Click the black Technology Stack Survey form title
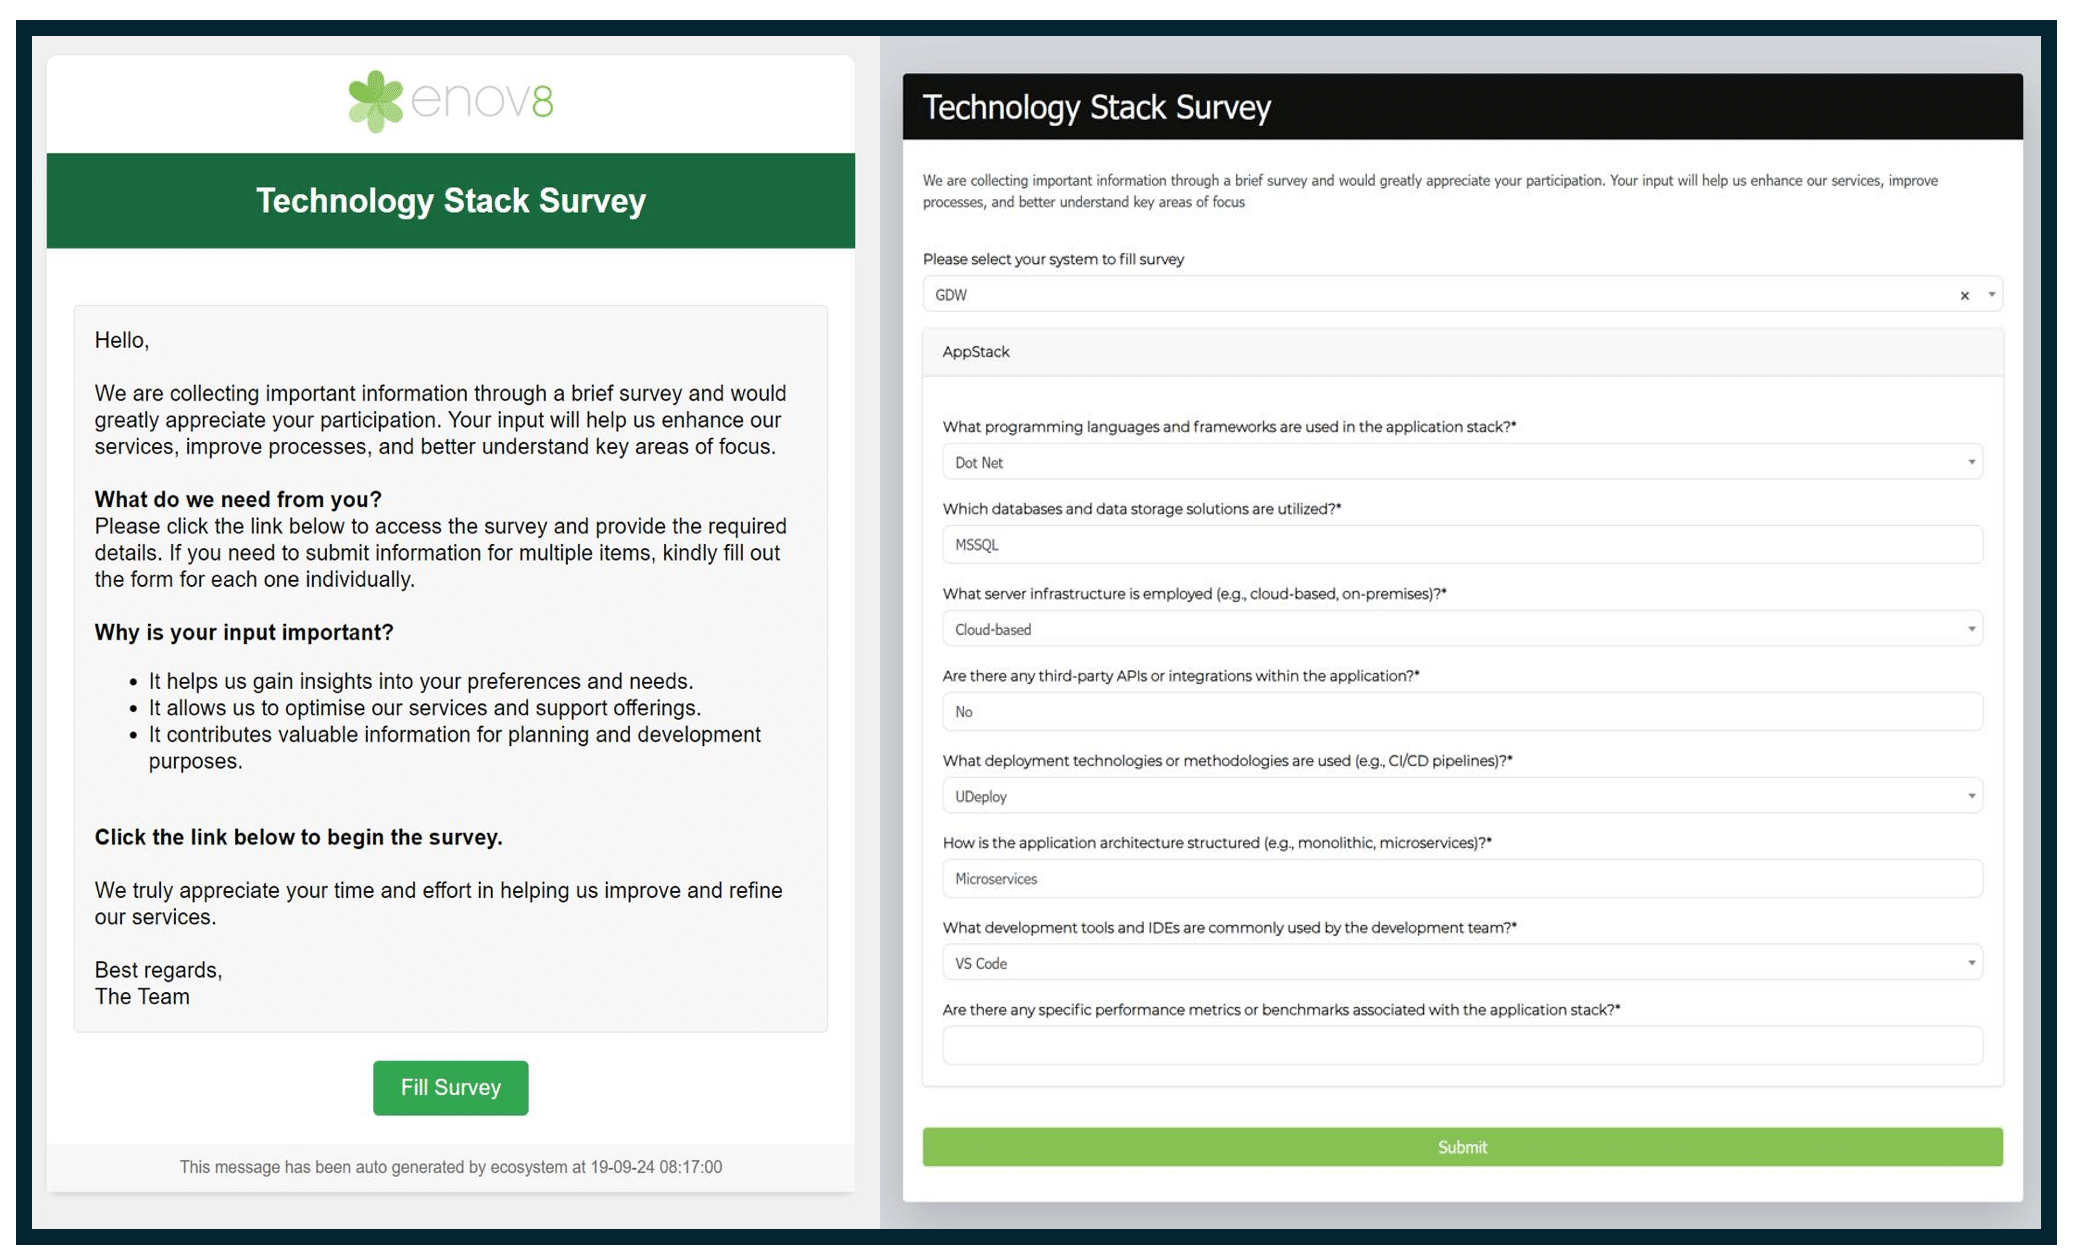 coord(1096,107)
